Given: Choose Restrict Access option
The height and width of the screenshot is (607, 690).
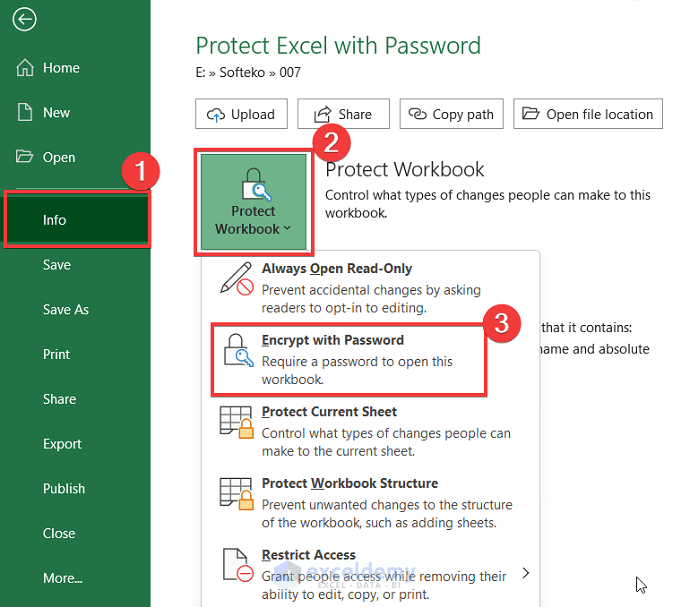Looking at the screenshot, I should 370,574.
